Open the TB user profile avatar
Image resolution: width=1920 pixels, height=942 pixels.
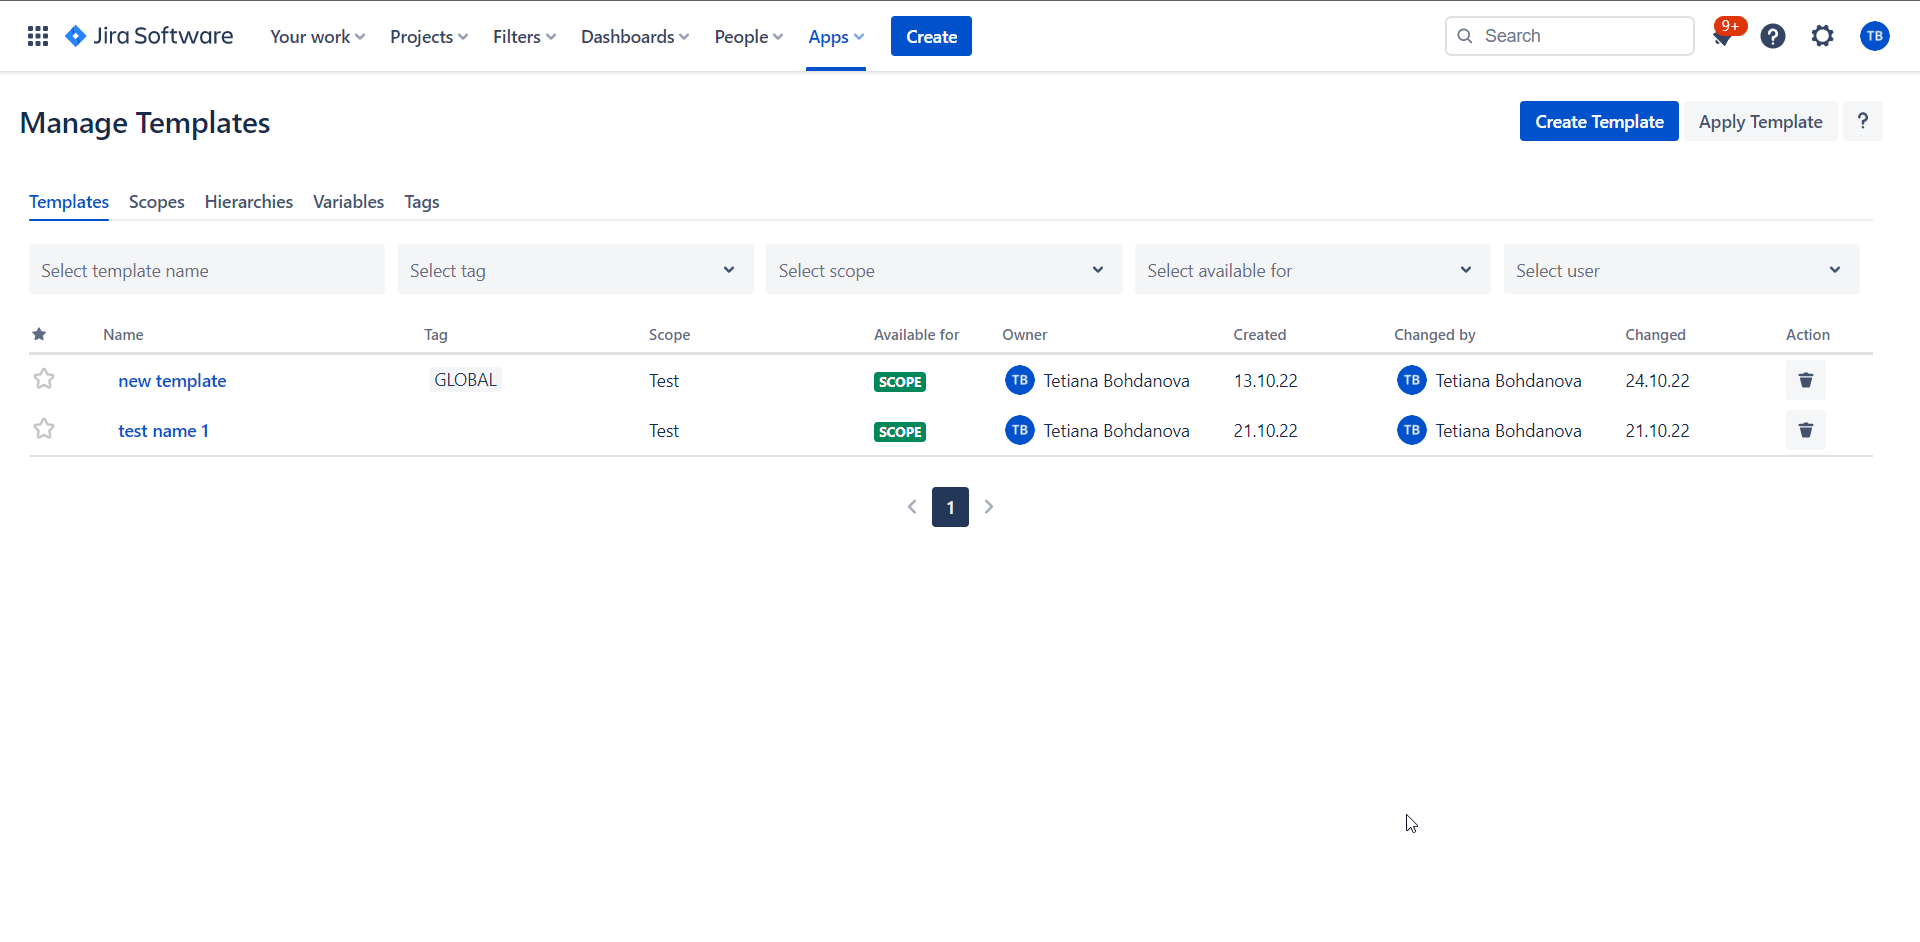coord(1874,37)
